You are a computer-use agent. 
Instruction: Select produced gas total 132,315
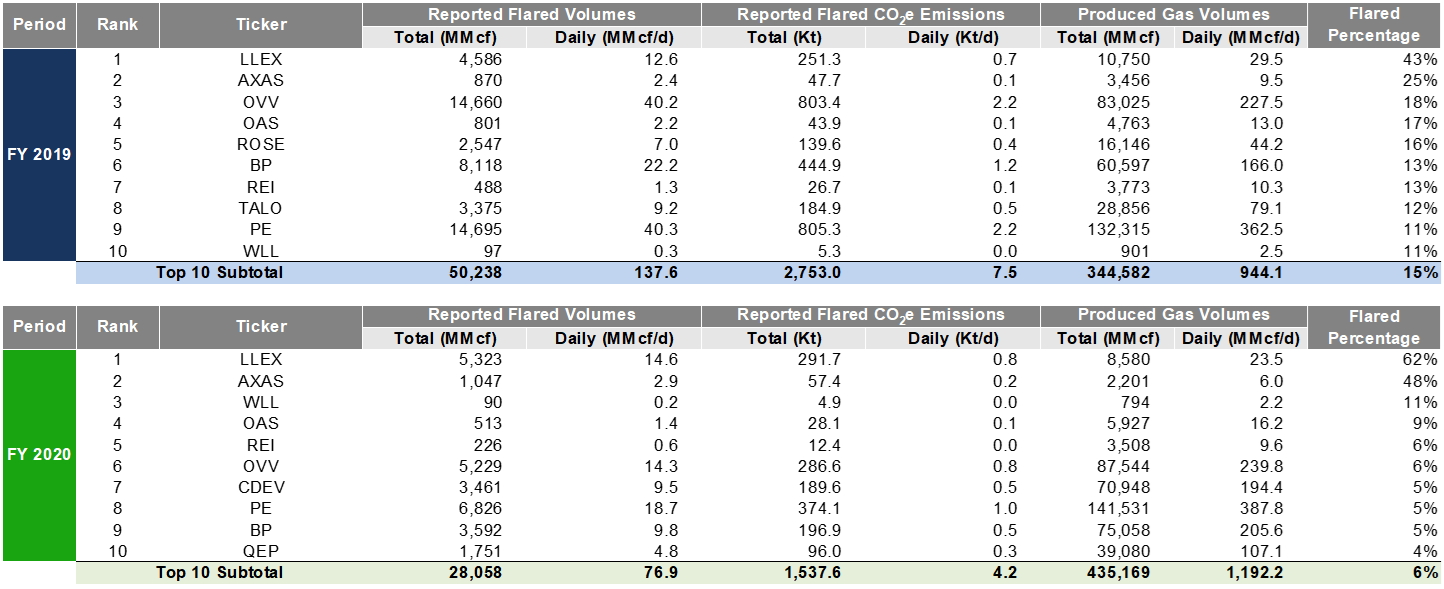click(x=1121, y=230)
